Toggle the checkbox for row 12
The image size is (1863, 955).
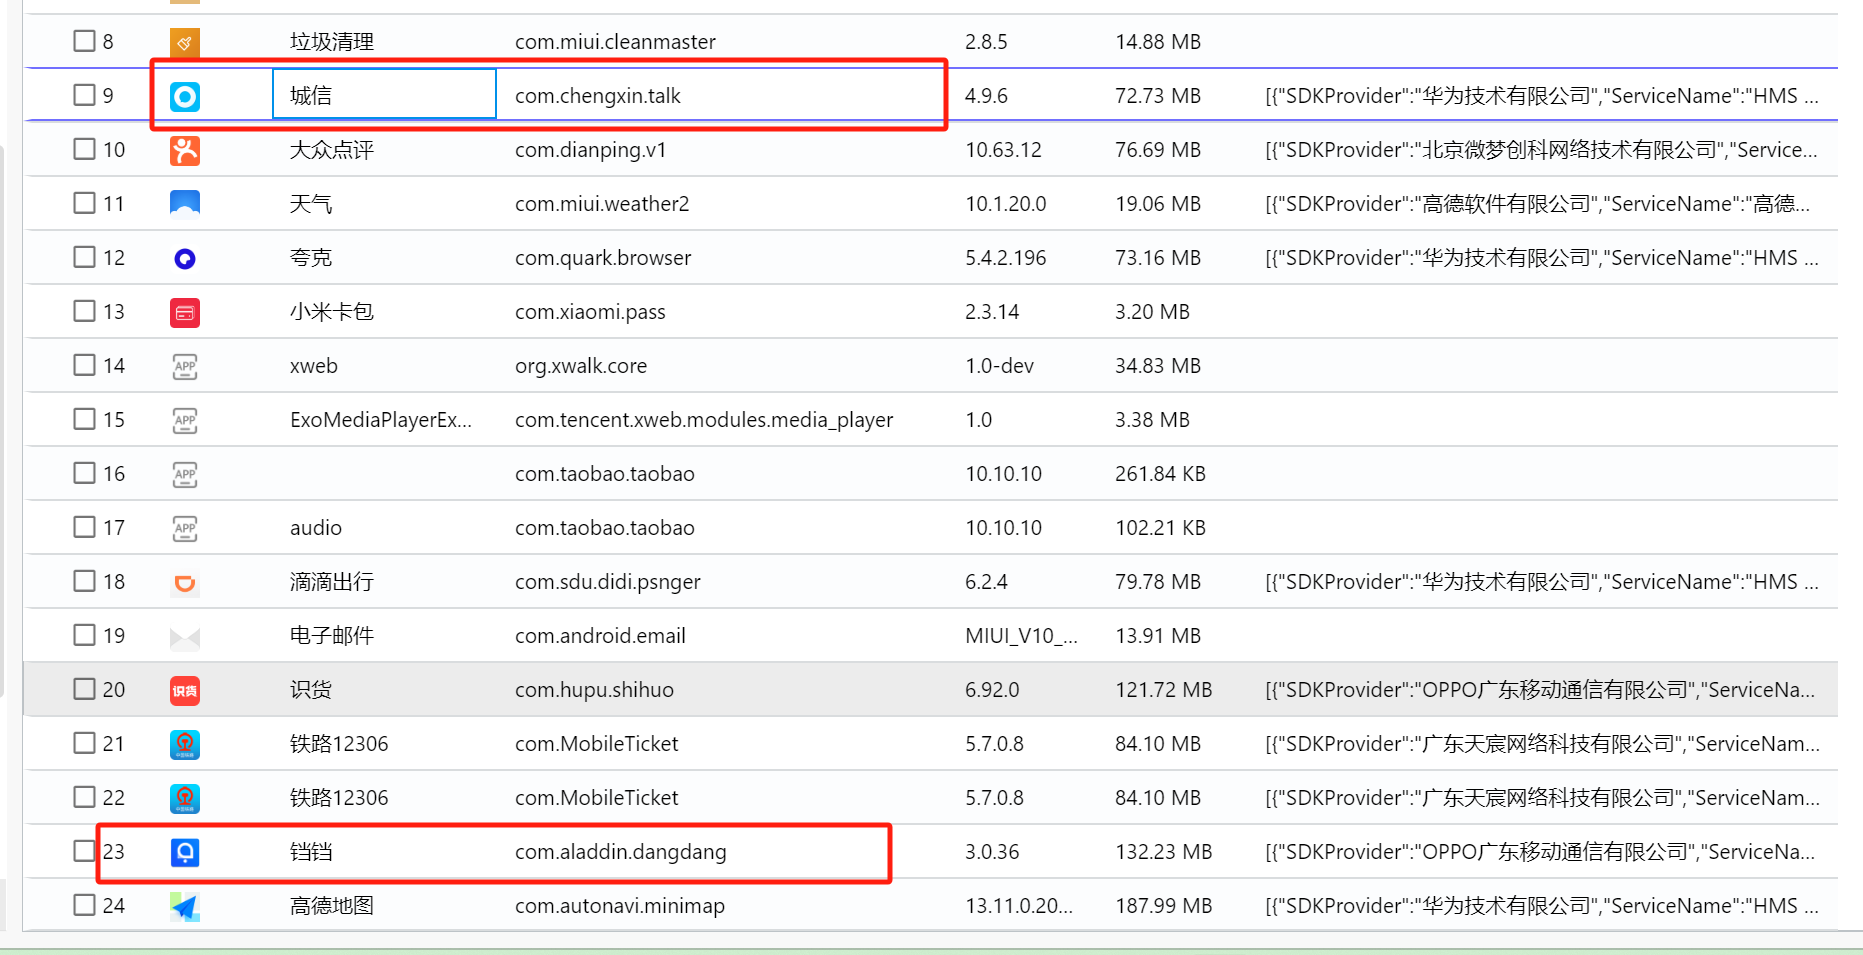click(84, 257)
